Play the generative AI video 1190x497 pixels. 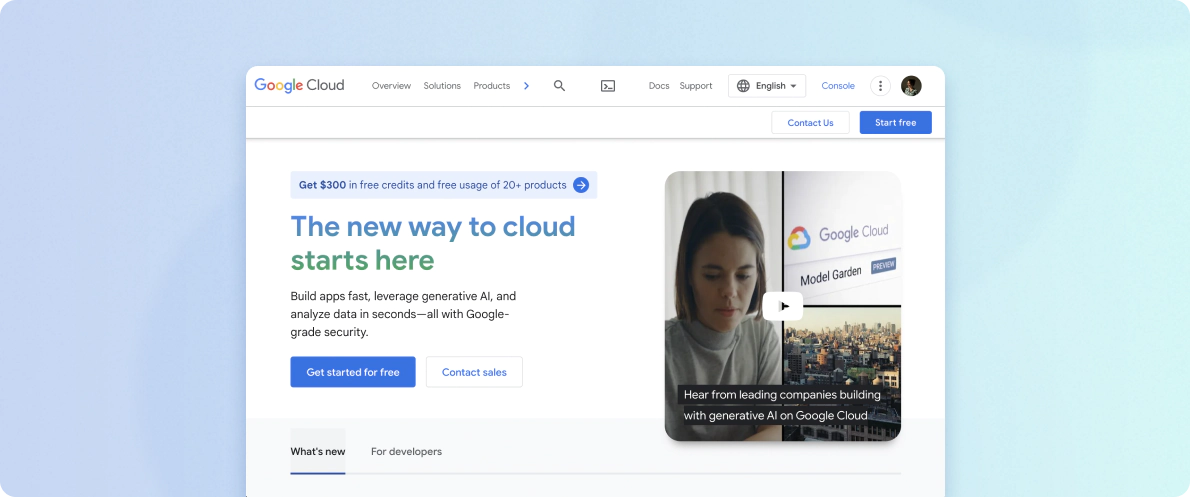783,306
